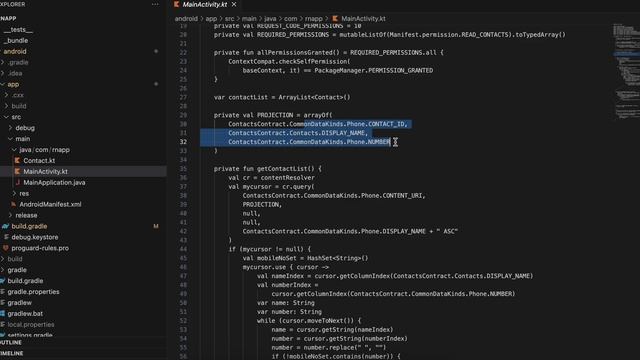Collapse the app folder
This screenshot has width=640, height=360.
click(3, 84)
